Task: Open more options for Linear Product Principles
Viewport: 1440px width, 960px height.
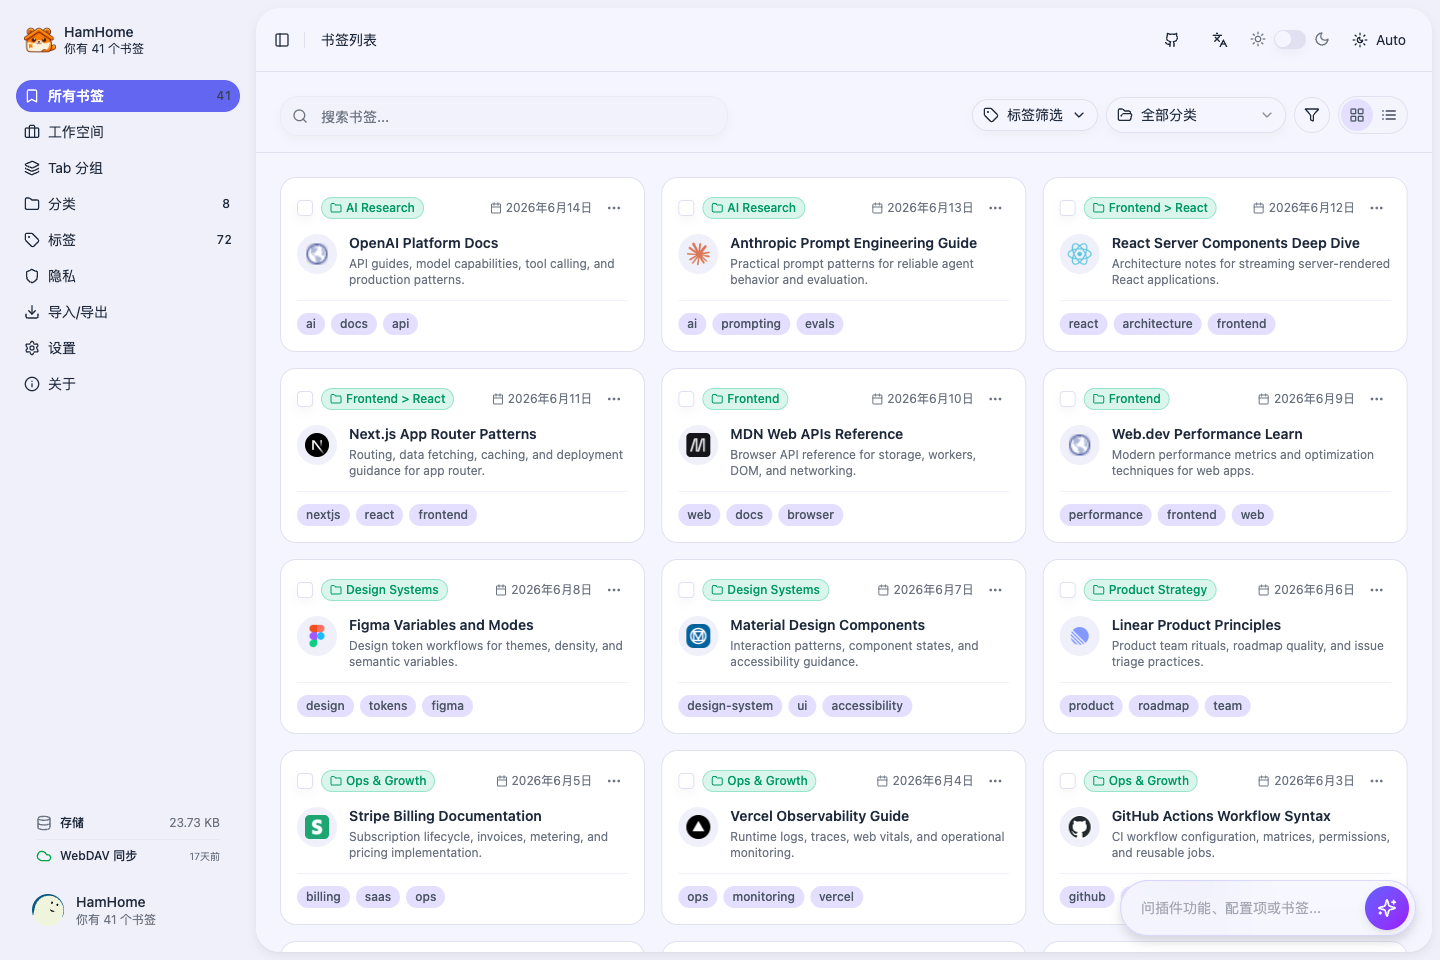Action: [x=1377, y=590]
